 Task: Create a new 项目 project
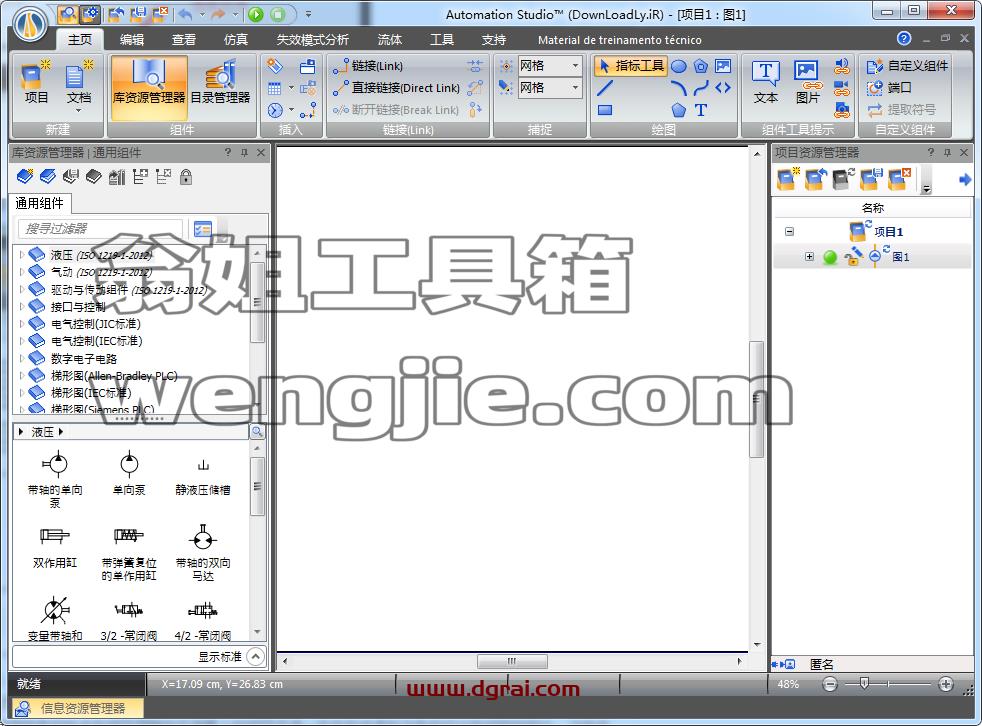click(36, 82)
